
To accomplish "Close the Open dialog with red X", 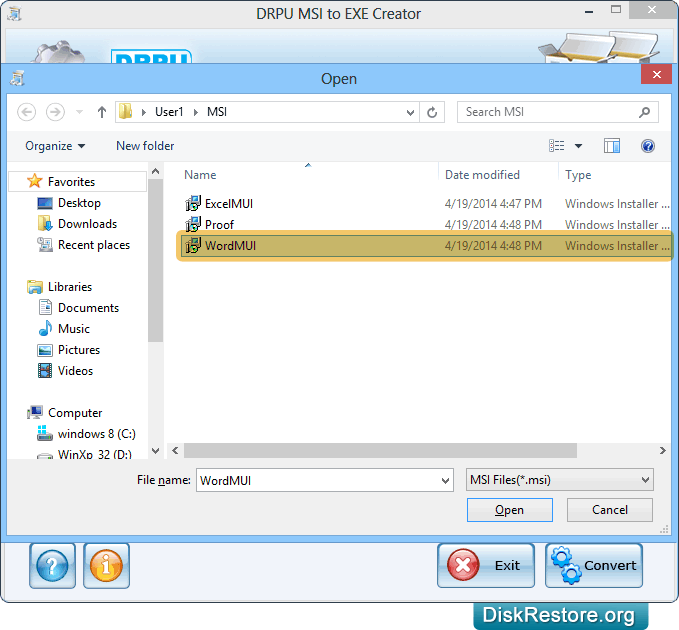I will (x=656, y=74).
